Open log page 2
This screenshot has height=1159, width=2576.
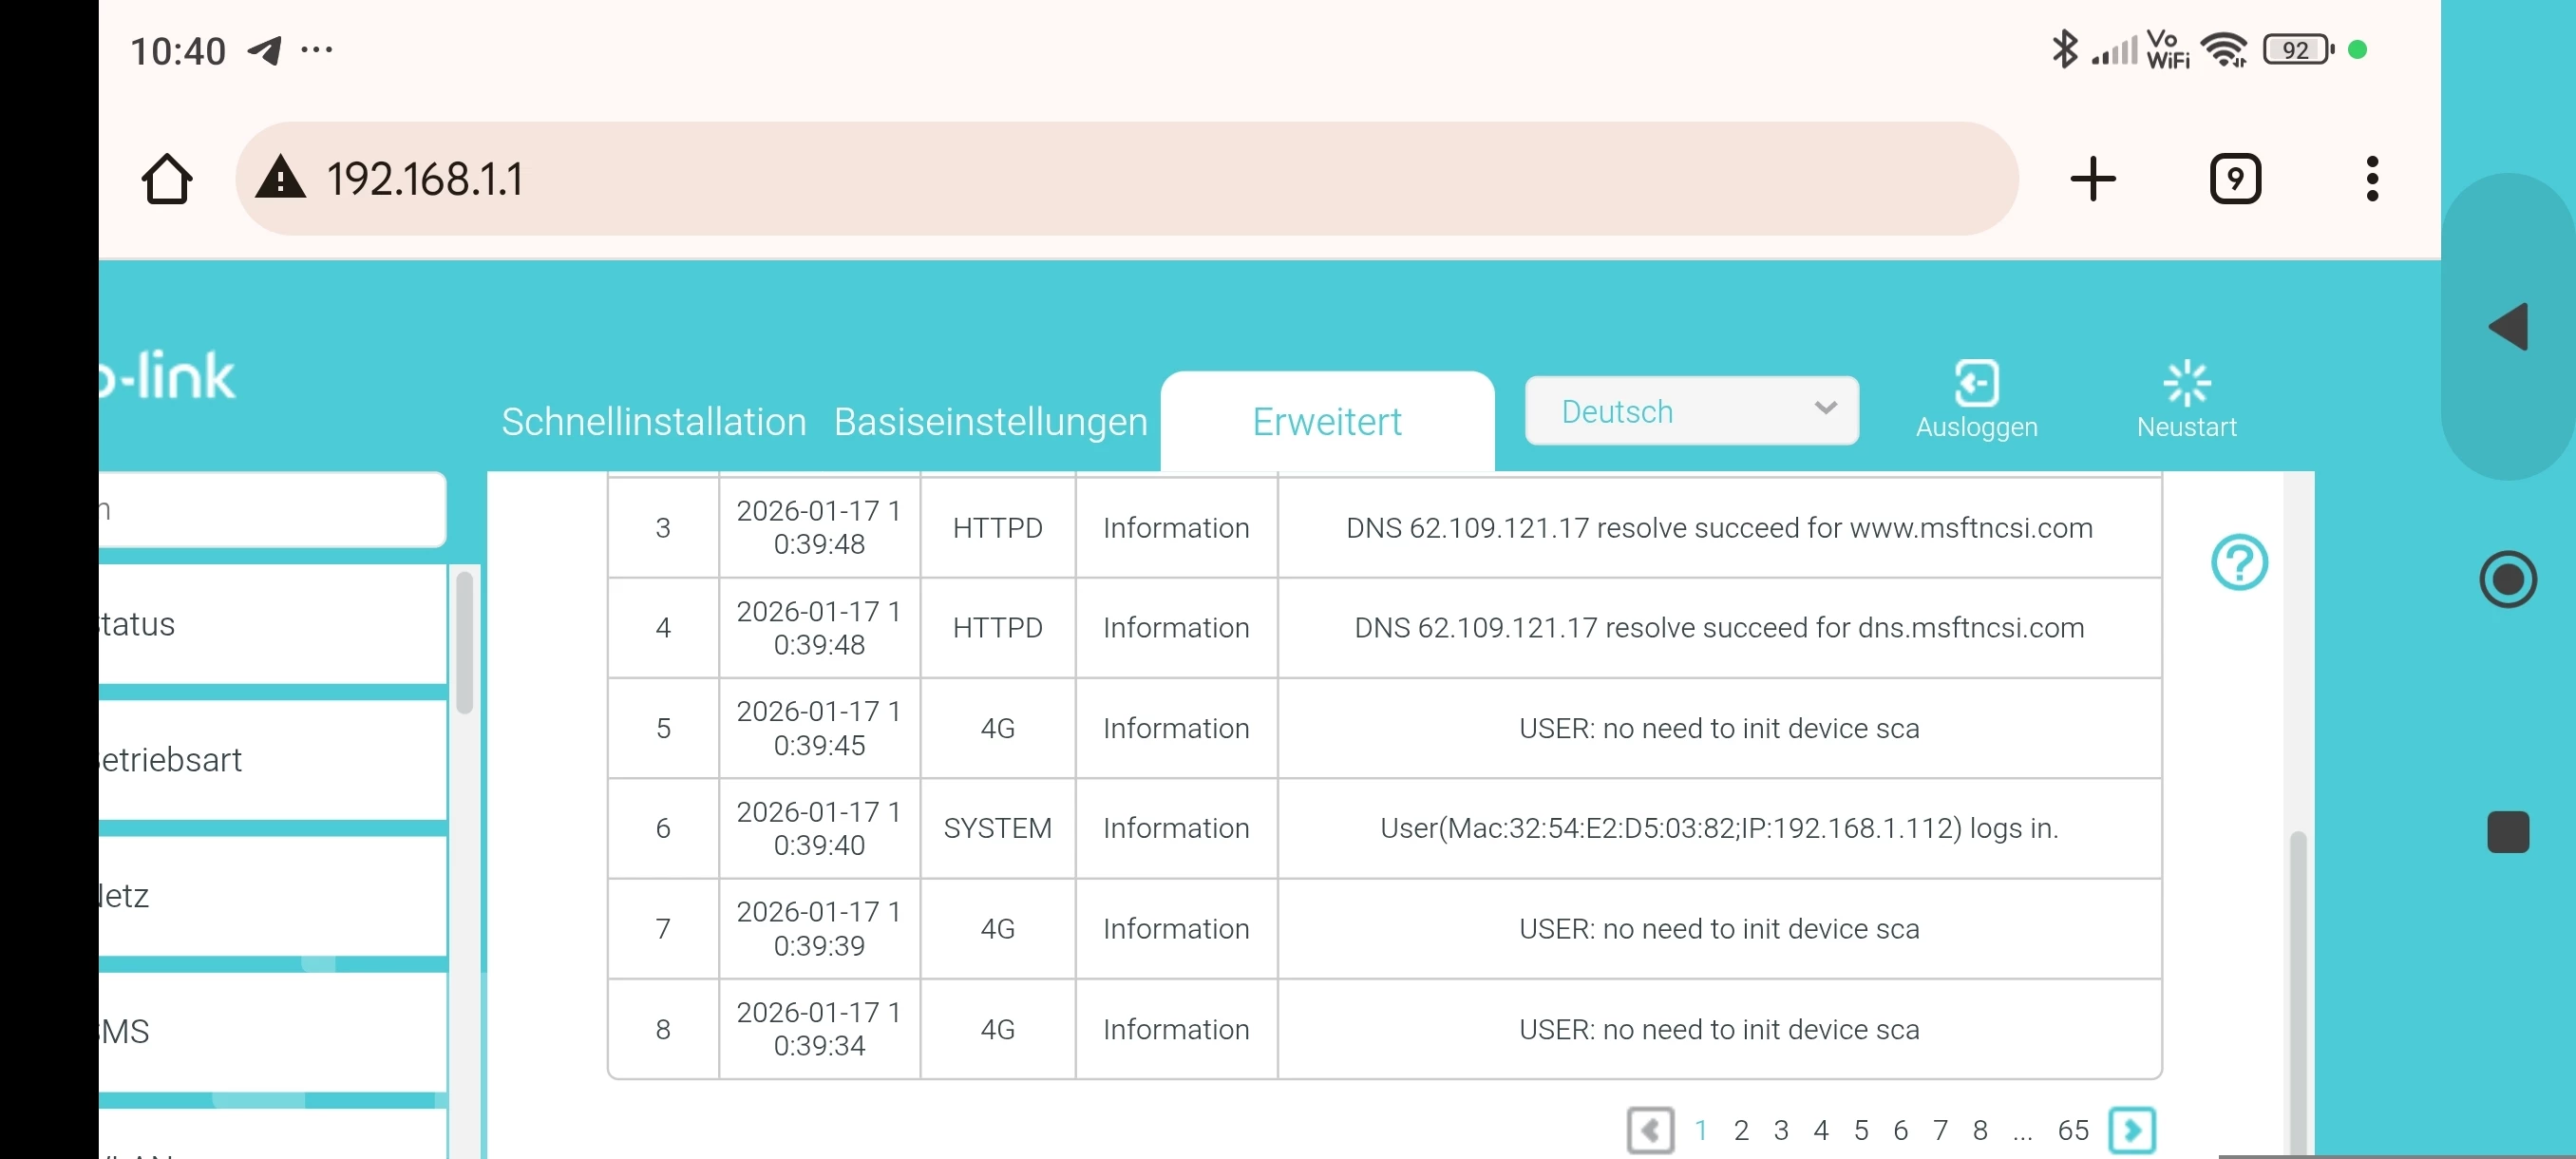pyautogui.click(x=1740, y=1130)
